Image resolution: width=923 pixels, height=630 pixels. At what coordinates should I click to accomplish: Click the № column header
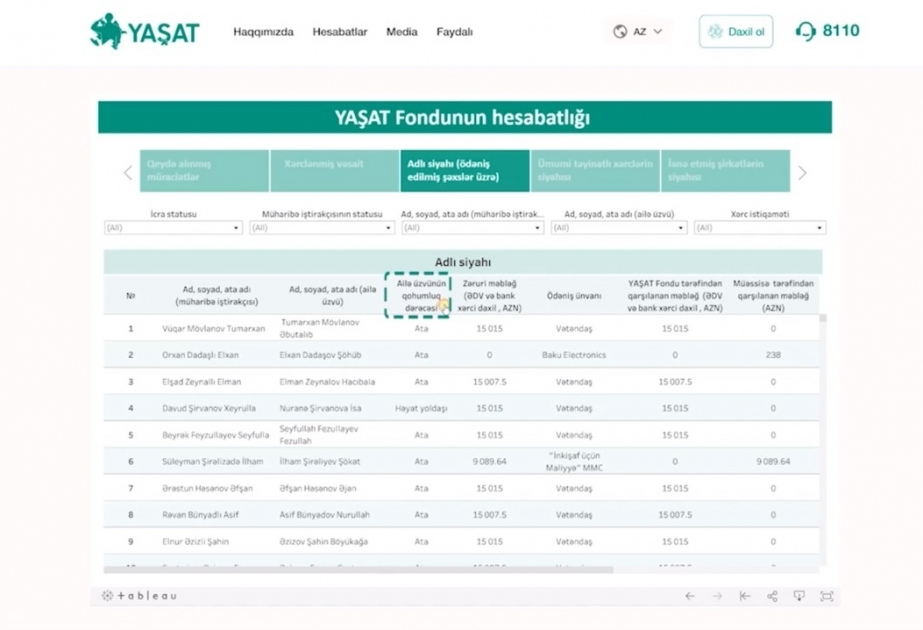pos(131,296)
